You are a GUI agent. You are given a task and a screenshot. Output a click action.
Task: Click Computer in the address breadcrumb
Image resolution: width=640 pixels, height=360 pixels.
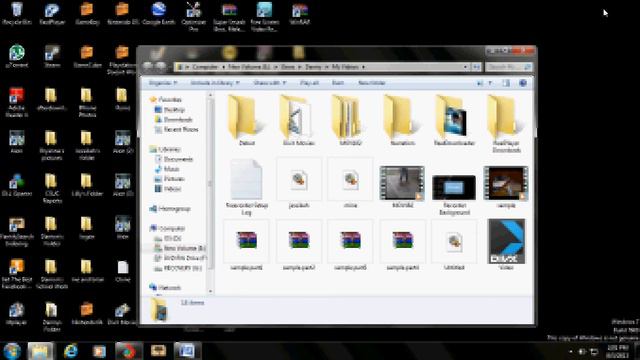205,67
